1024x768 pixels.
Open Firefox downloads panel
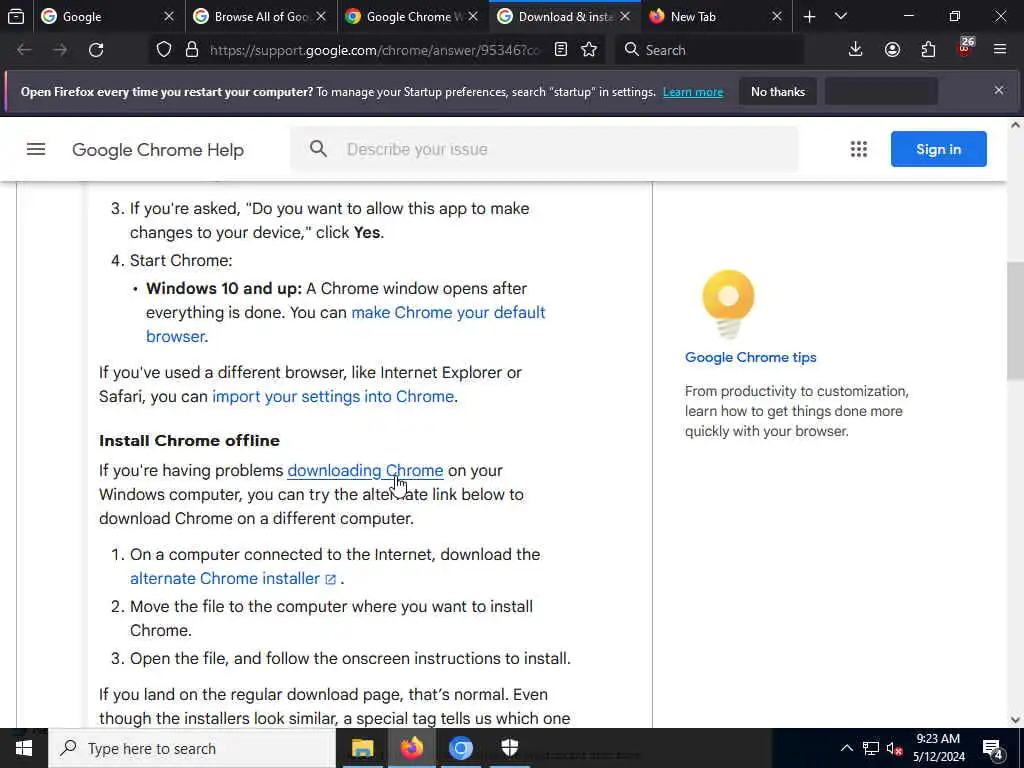tap(856, 50)
